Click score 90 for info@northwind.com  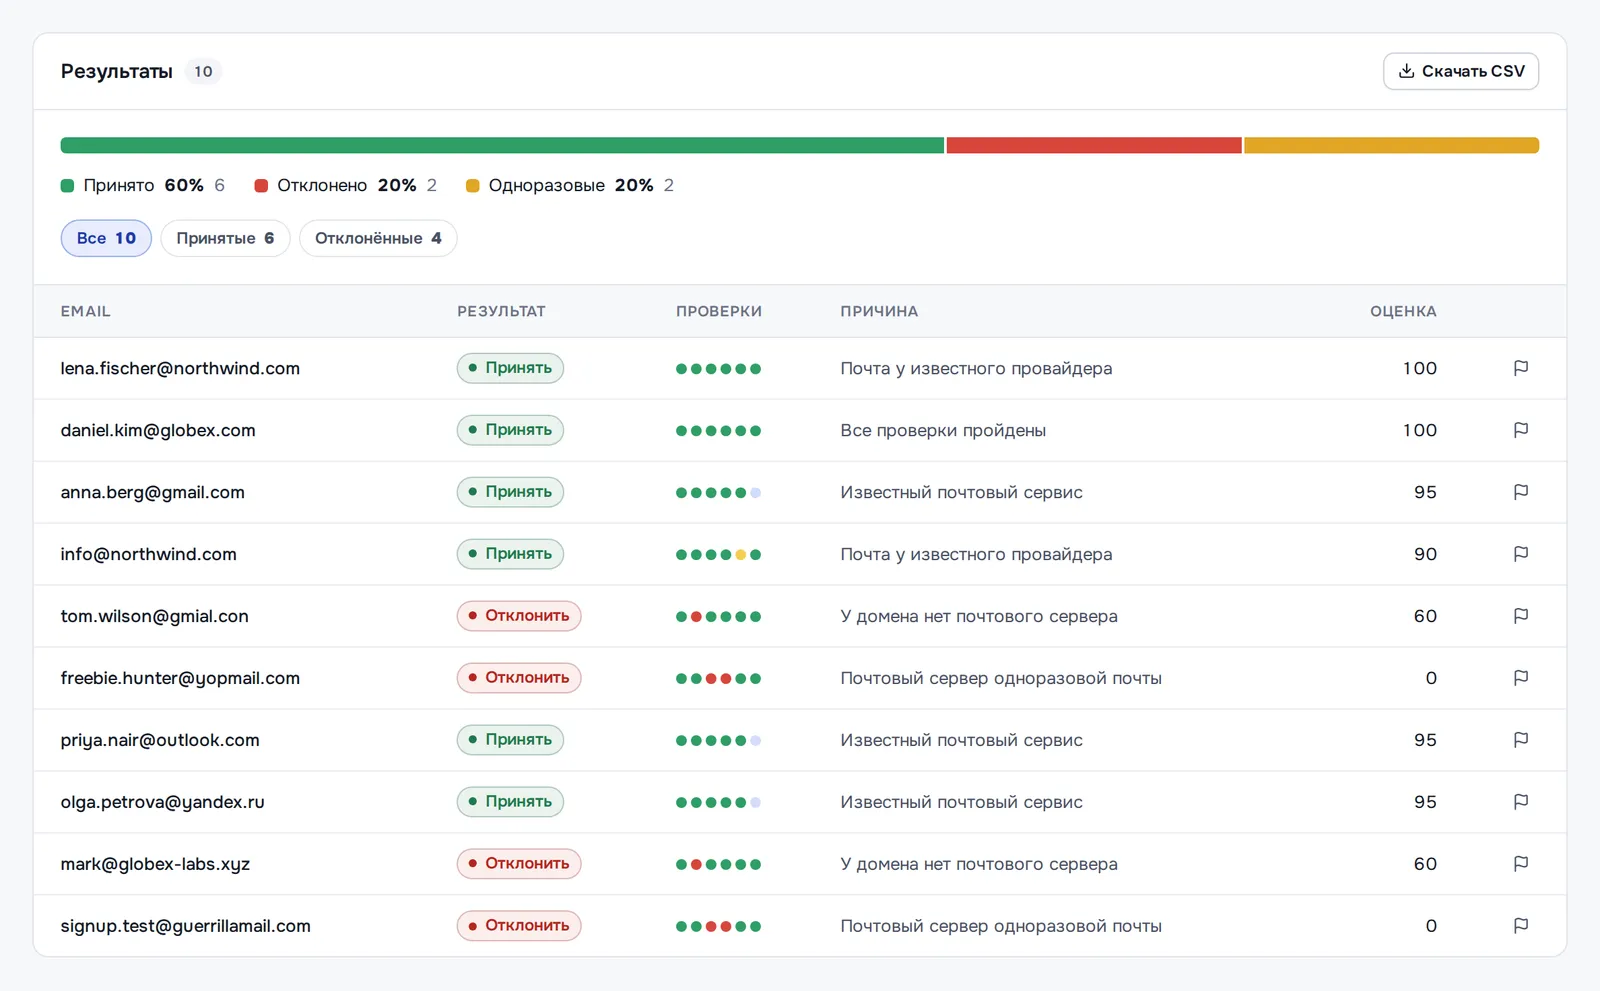coord(1425,554)
